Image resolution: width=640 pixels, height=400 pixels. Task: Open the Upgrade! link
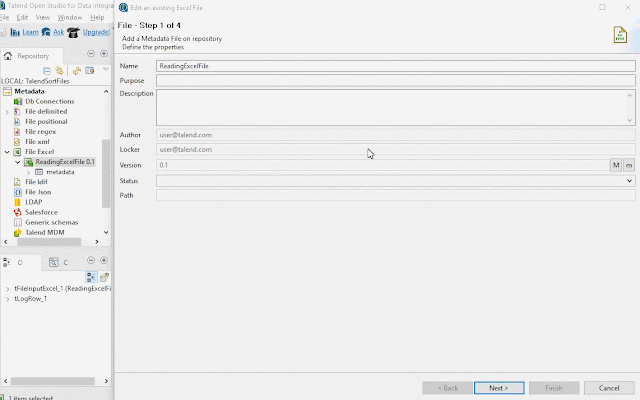tap(96, 32)
